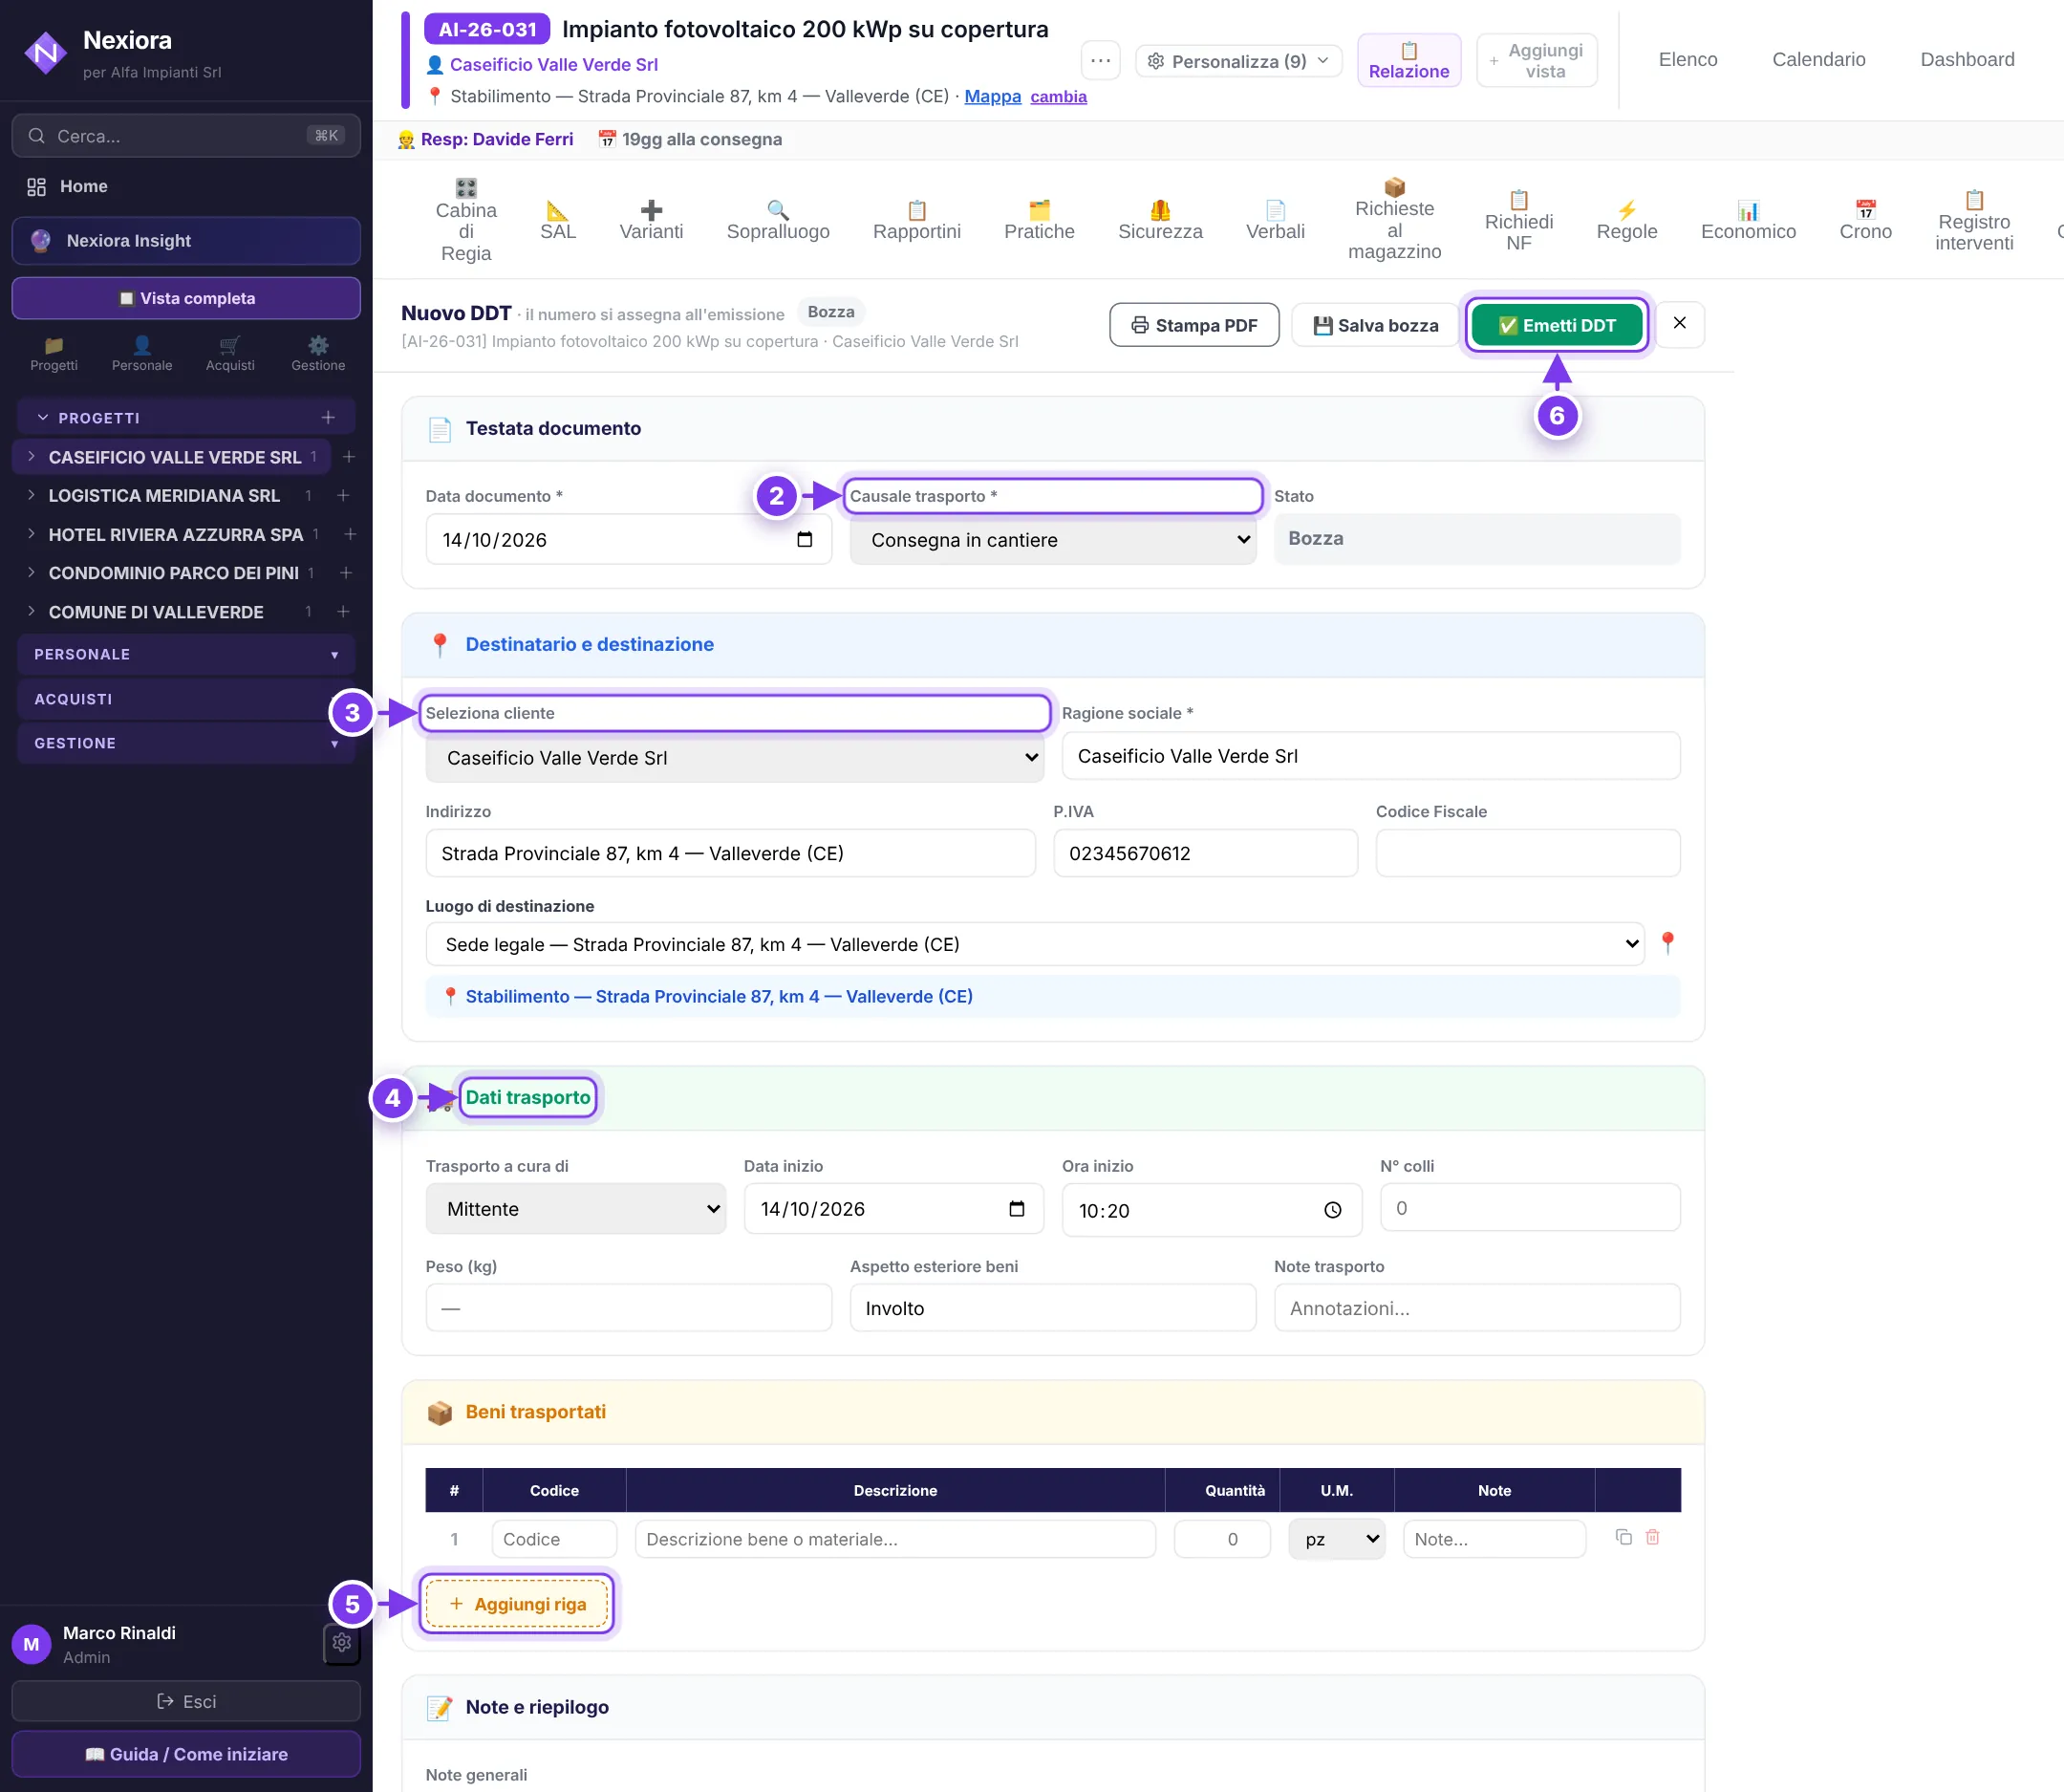This screenshot has height=1792, width=2064.
Task: Open the Guida / Come iniziare button
Action: tap(186, 1754)
